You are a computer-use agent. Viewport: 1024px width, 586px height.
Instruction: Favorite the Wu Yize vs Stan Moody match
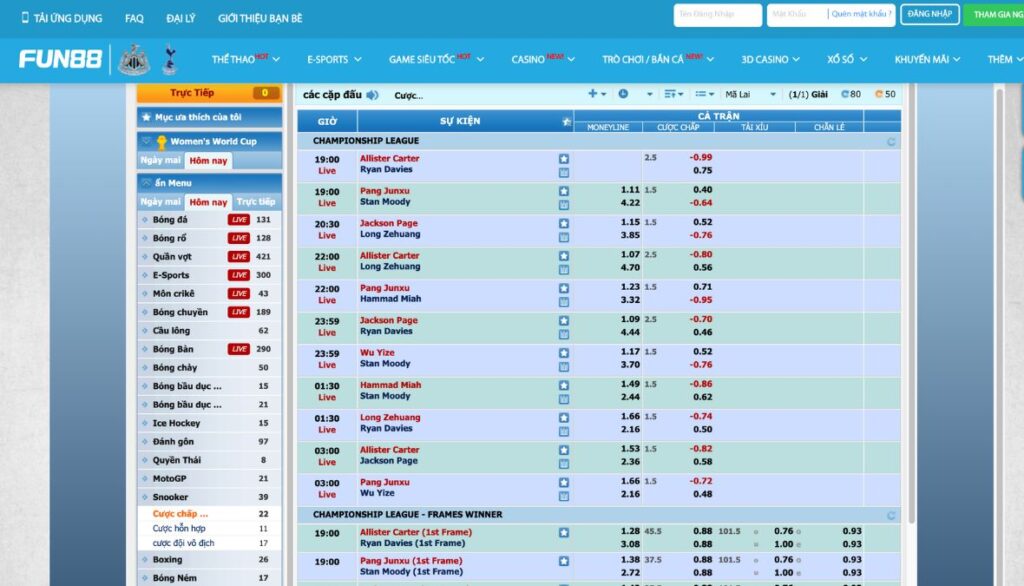564,353
